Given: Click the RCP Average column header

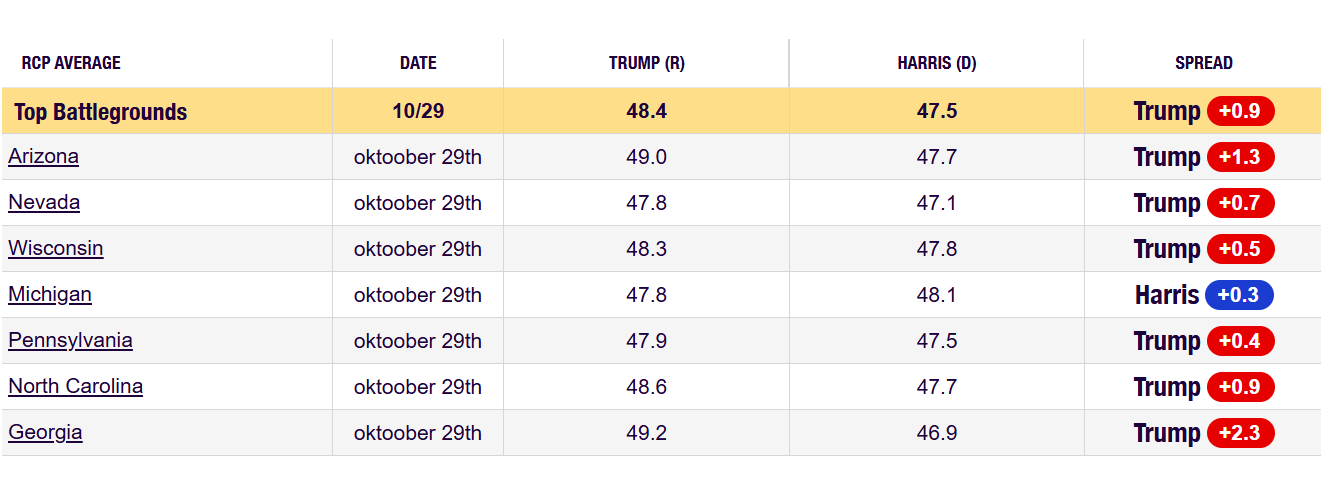Looking at the screenshot, I should [71, 63].
